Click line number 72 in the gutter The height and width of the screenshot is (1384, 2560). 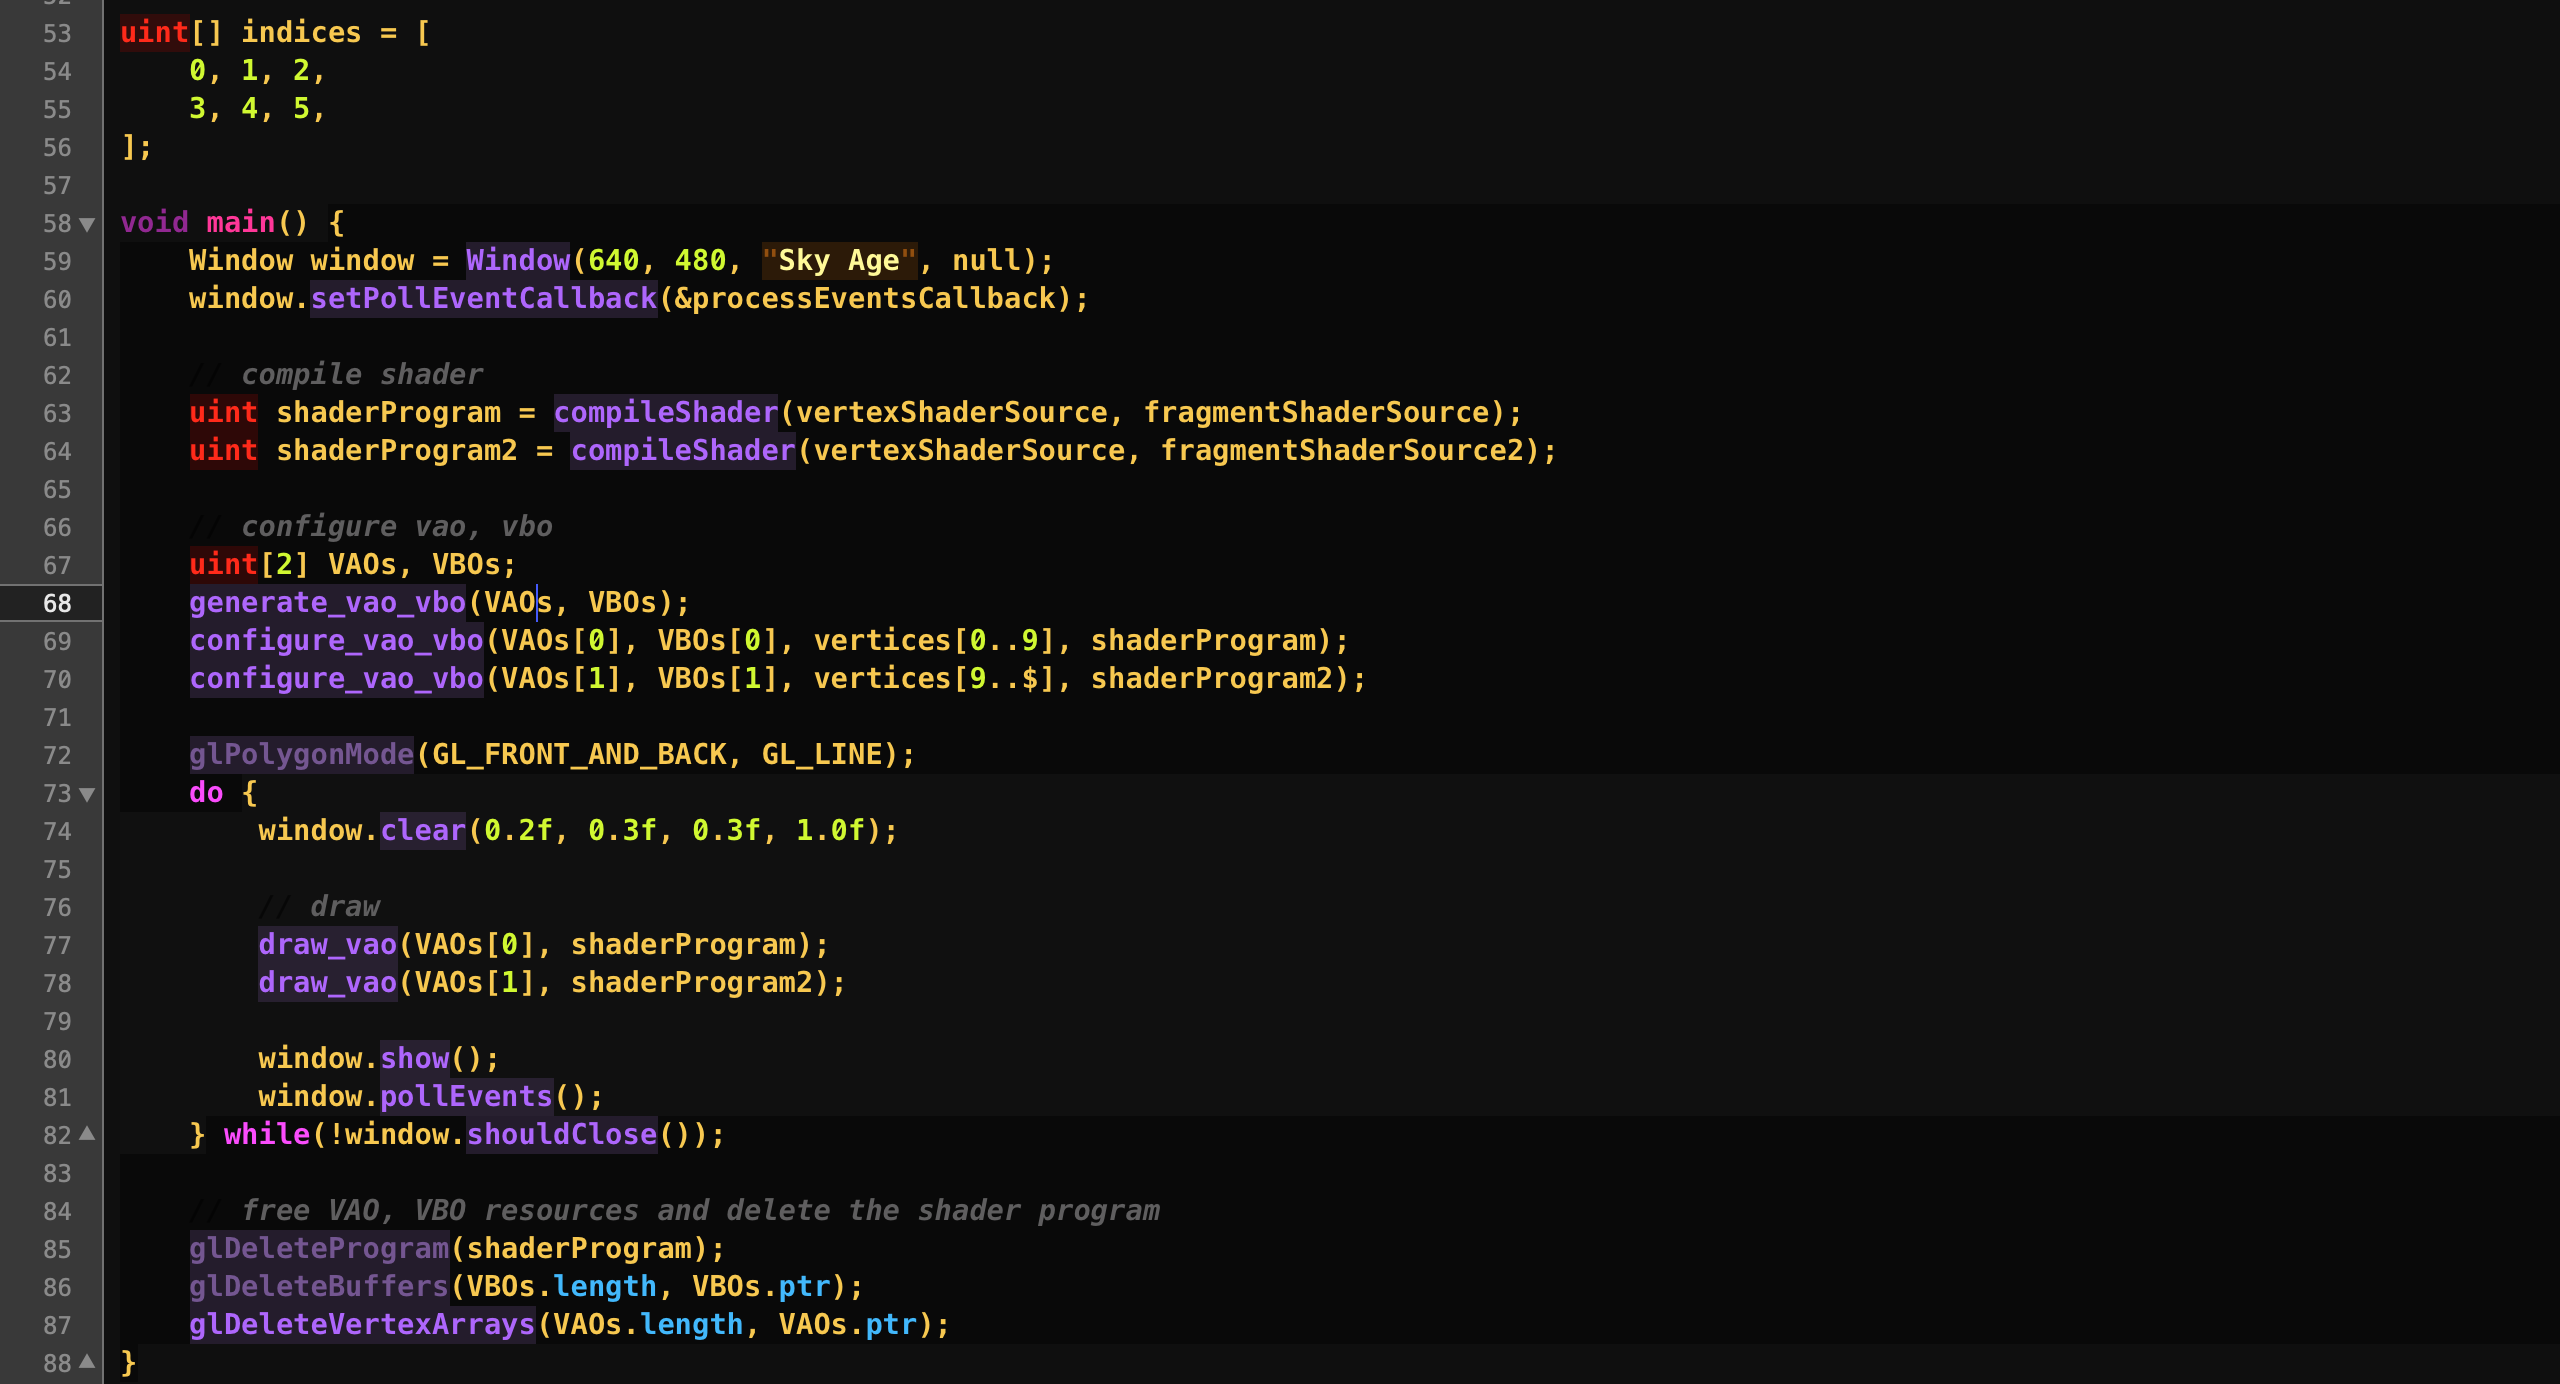coord(57,756)
